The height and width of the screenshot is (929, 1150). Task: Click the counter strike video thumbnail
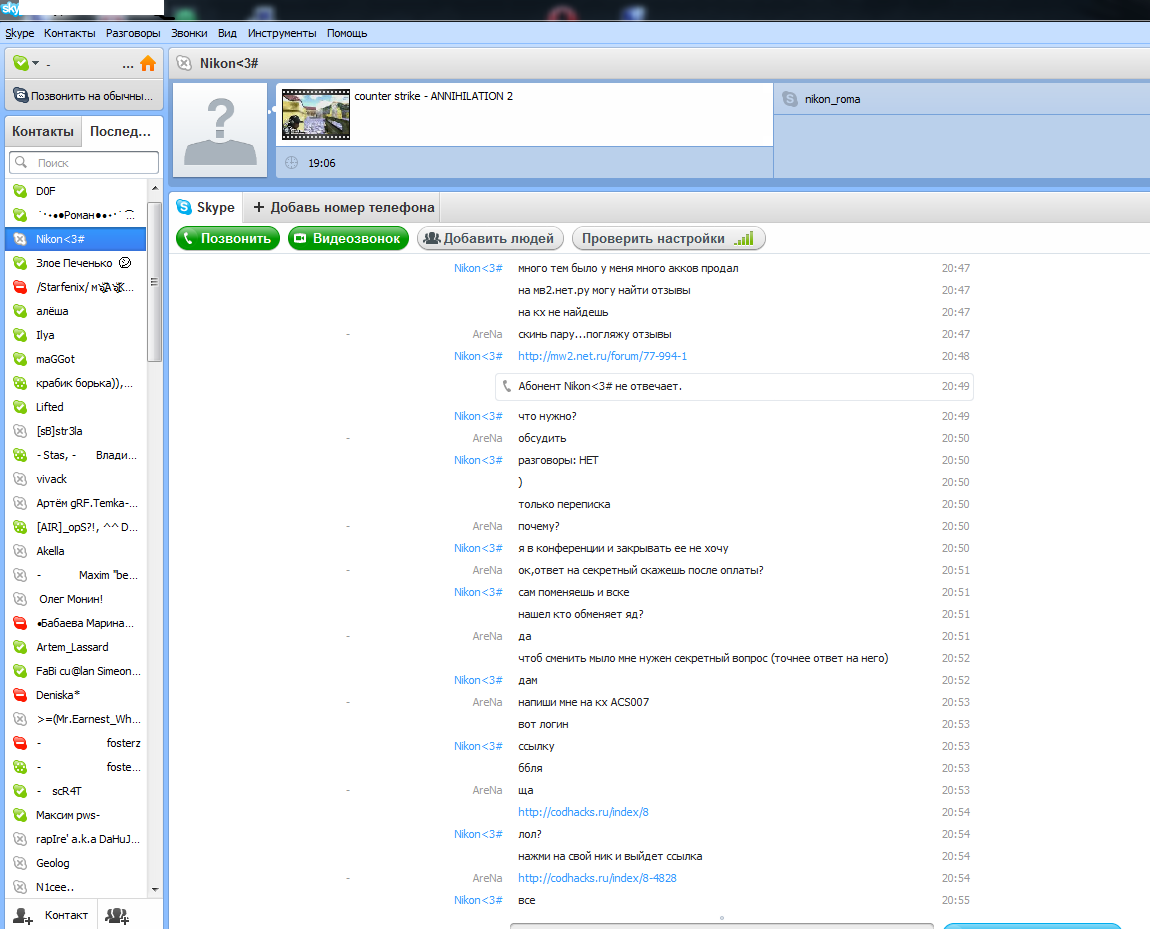coord(316,114)
